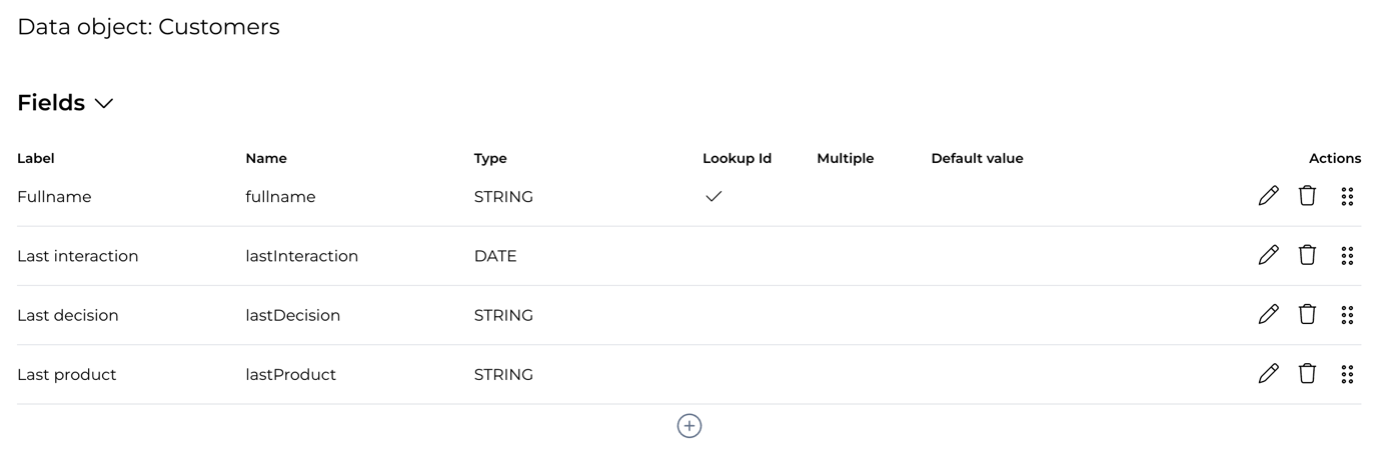1384x458 pixels.
Task: Delete the Last decision field
Action: 1306,315
